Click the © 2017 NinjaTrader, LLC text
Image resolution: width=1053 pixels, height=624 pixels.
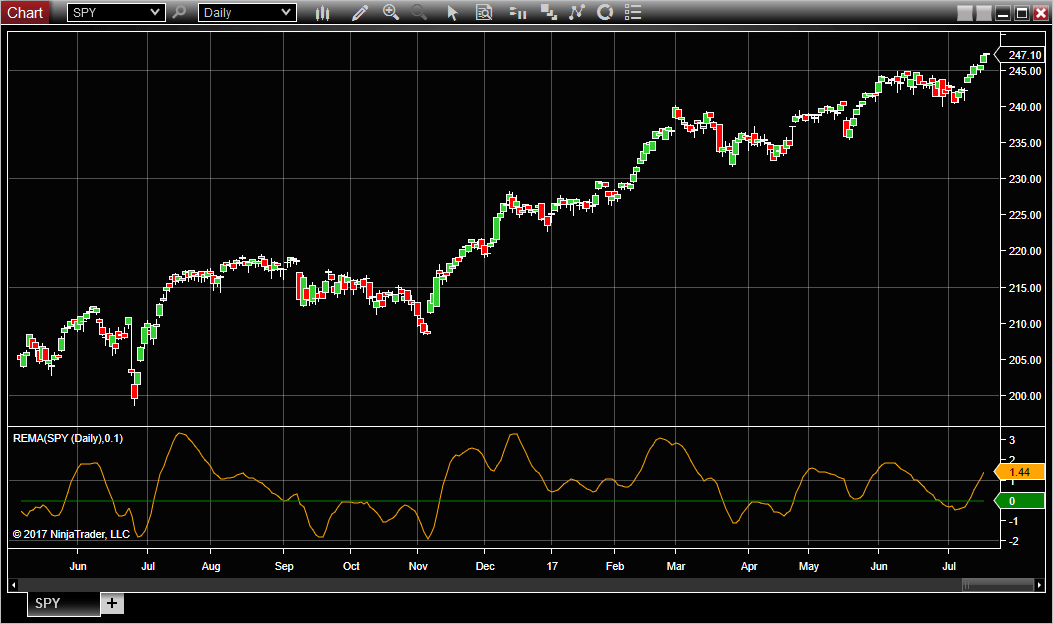pyautogui.click(x=71, y=534)
